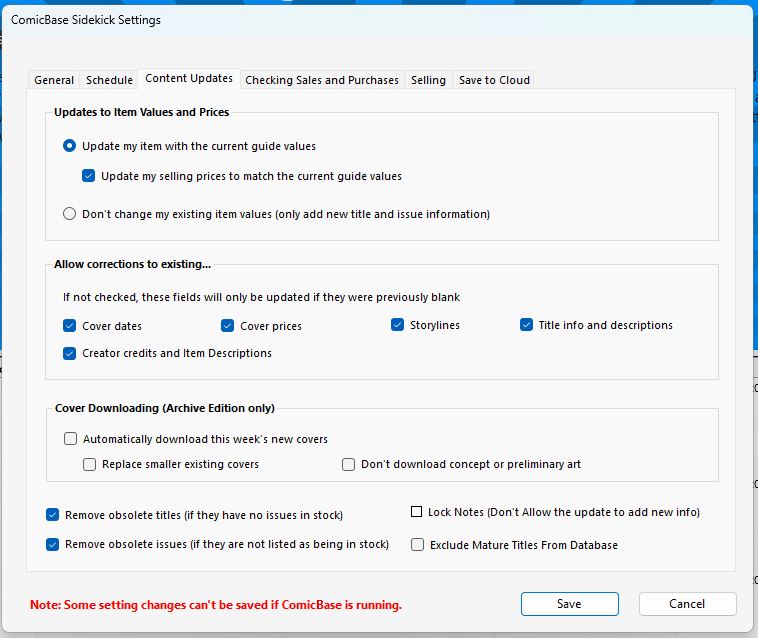758x638 pixels.
Task: Switch to the General tab
Action: coord(54,80)
